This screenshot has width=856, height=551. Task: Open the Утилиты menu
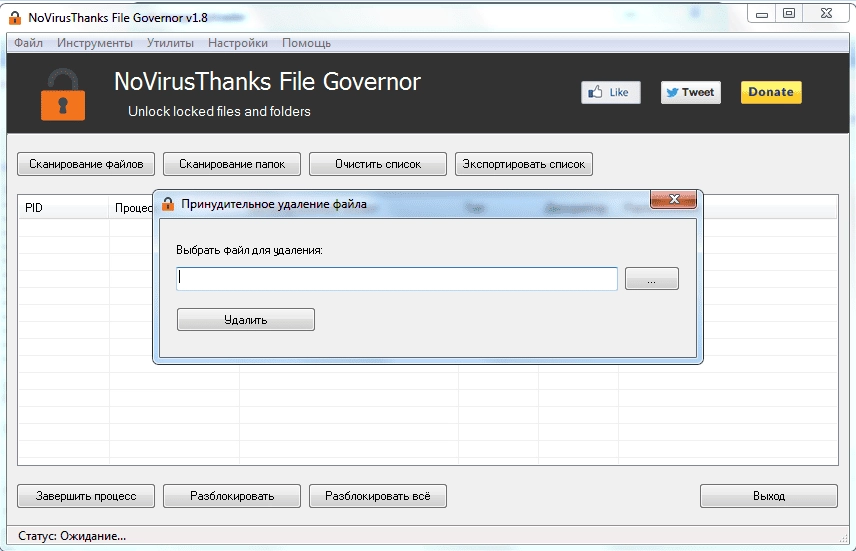click(x=170, y=43)
